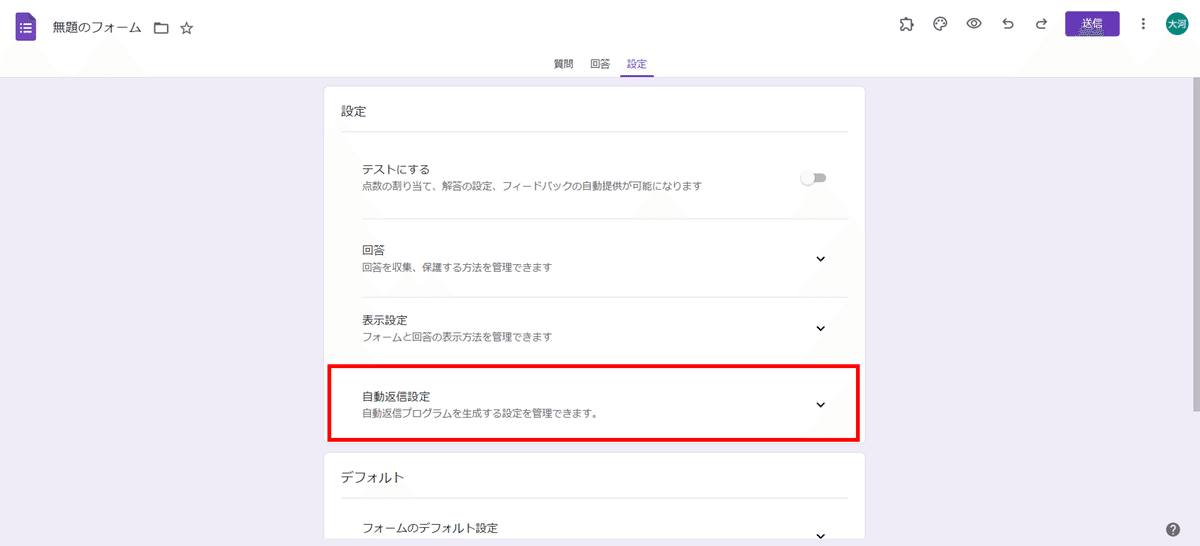Preview the form using the eye icon
This screenshot has height=546, width=1200.
(974, 24)
